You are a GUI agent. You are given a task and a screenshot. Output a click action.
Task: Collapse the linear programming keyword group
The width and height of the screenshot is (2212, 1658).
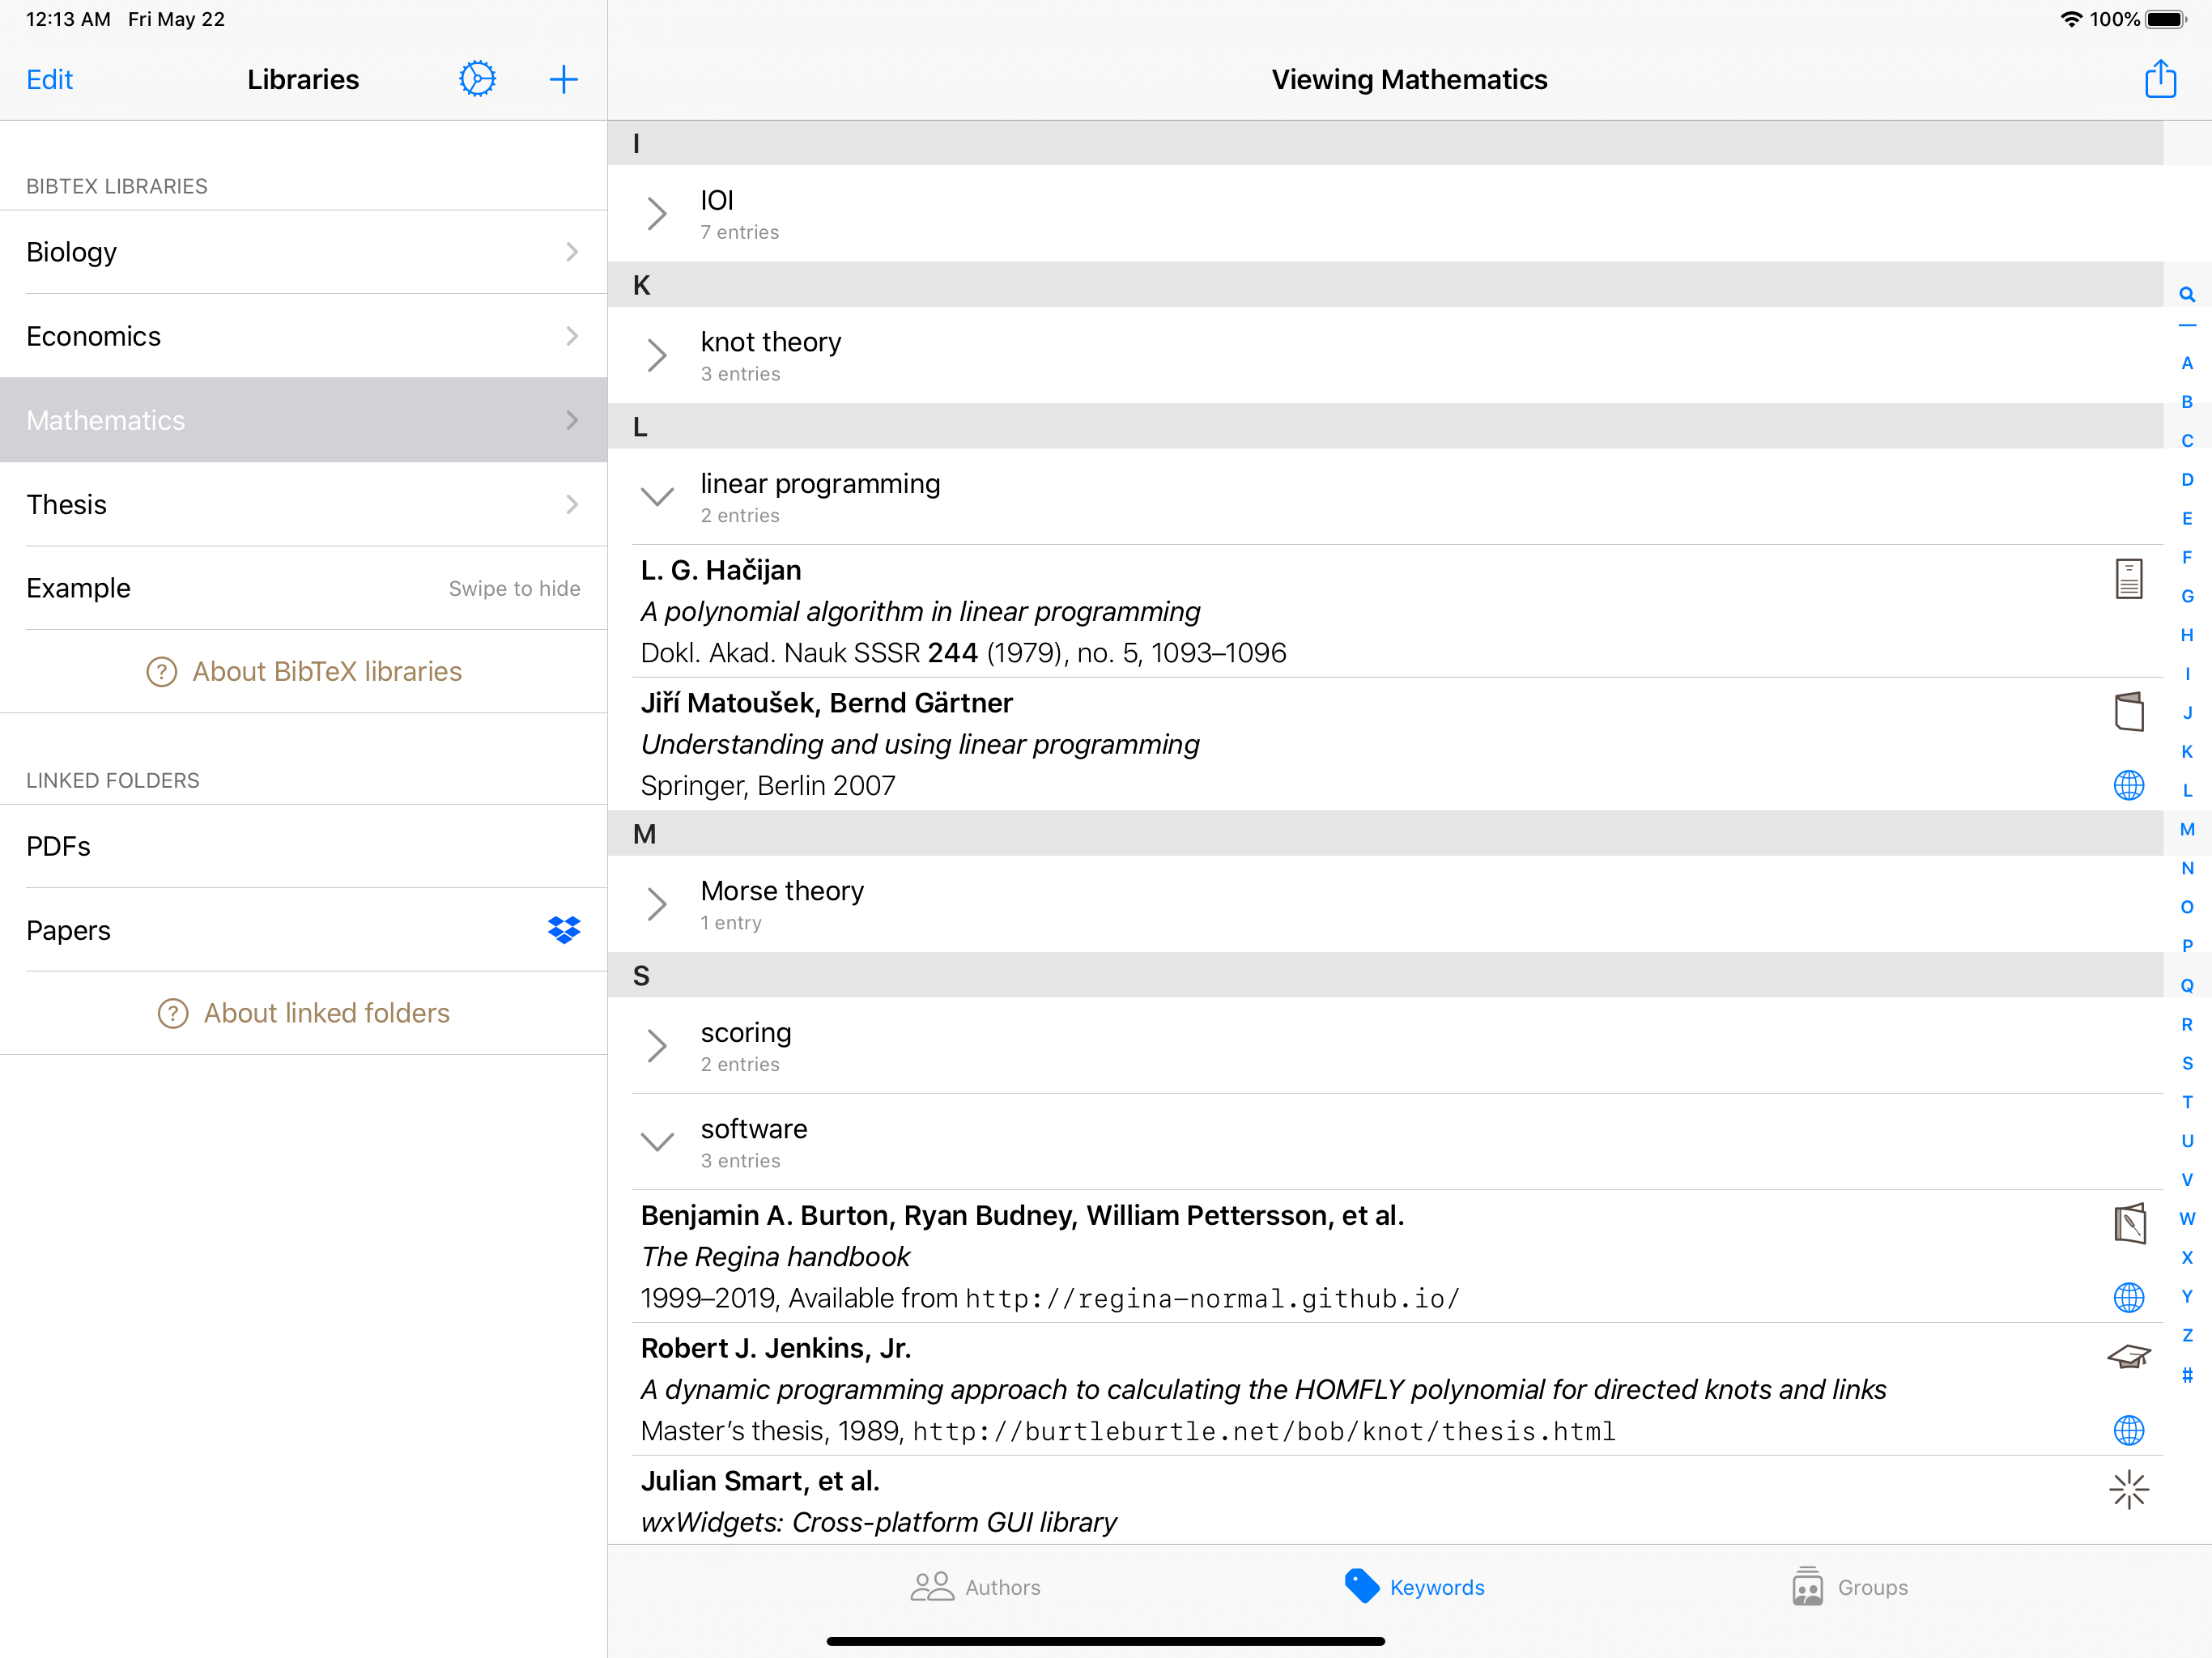click(x=657, y=497)
